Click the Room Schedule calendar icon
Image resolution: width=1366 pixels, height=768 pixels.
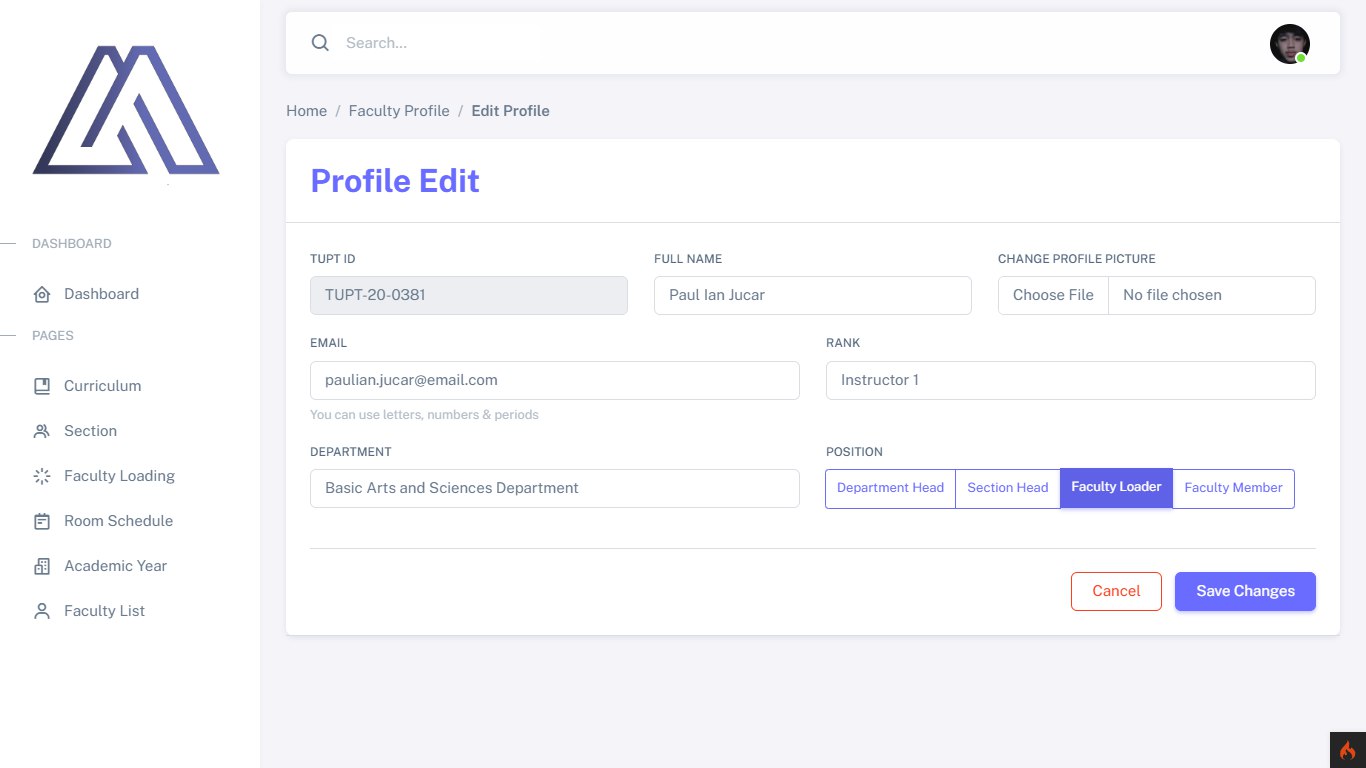coord(42,521)
